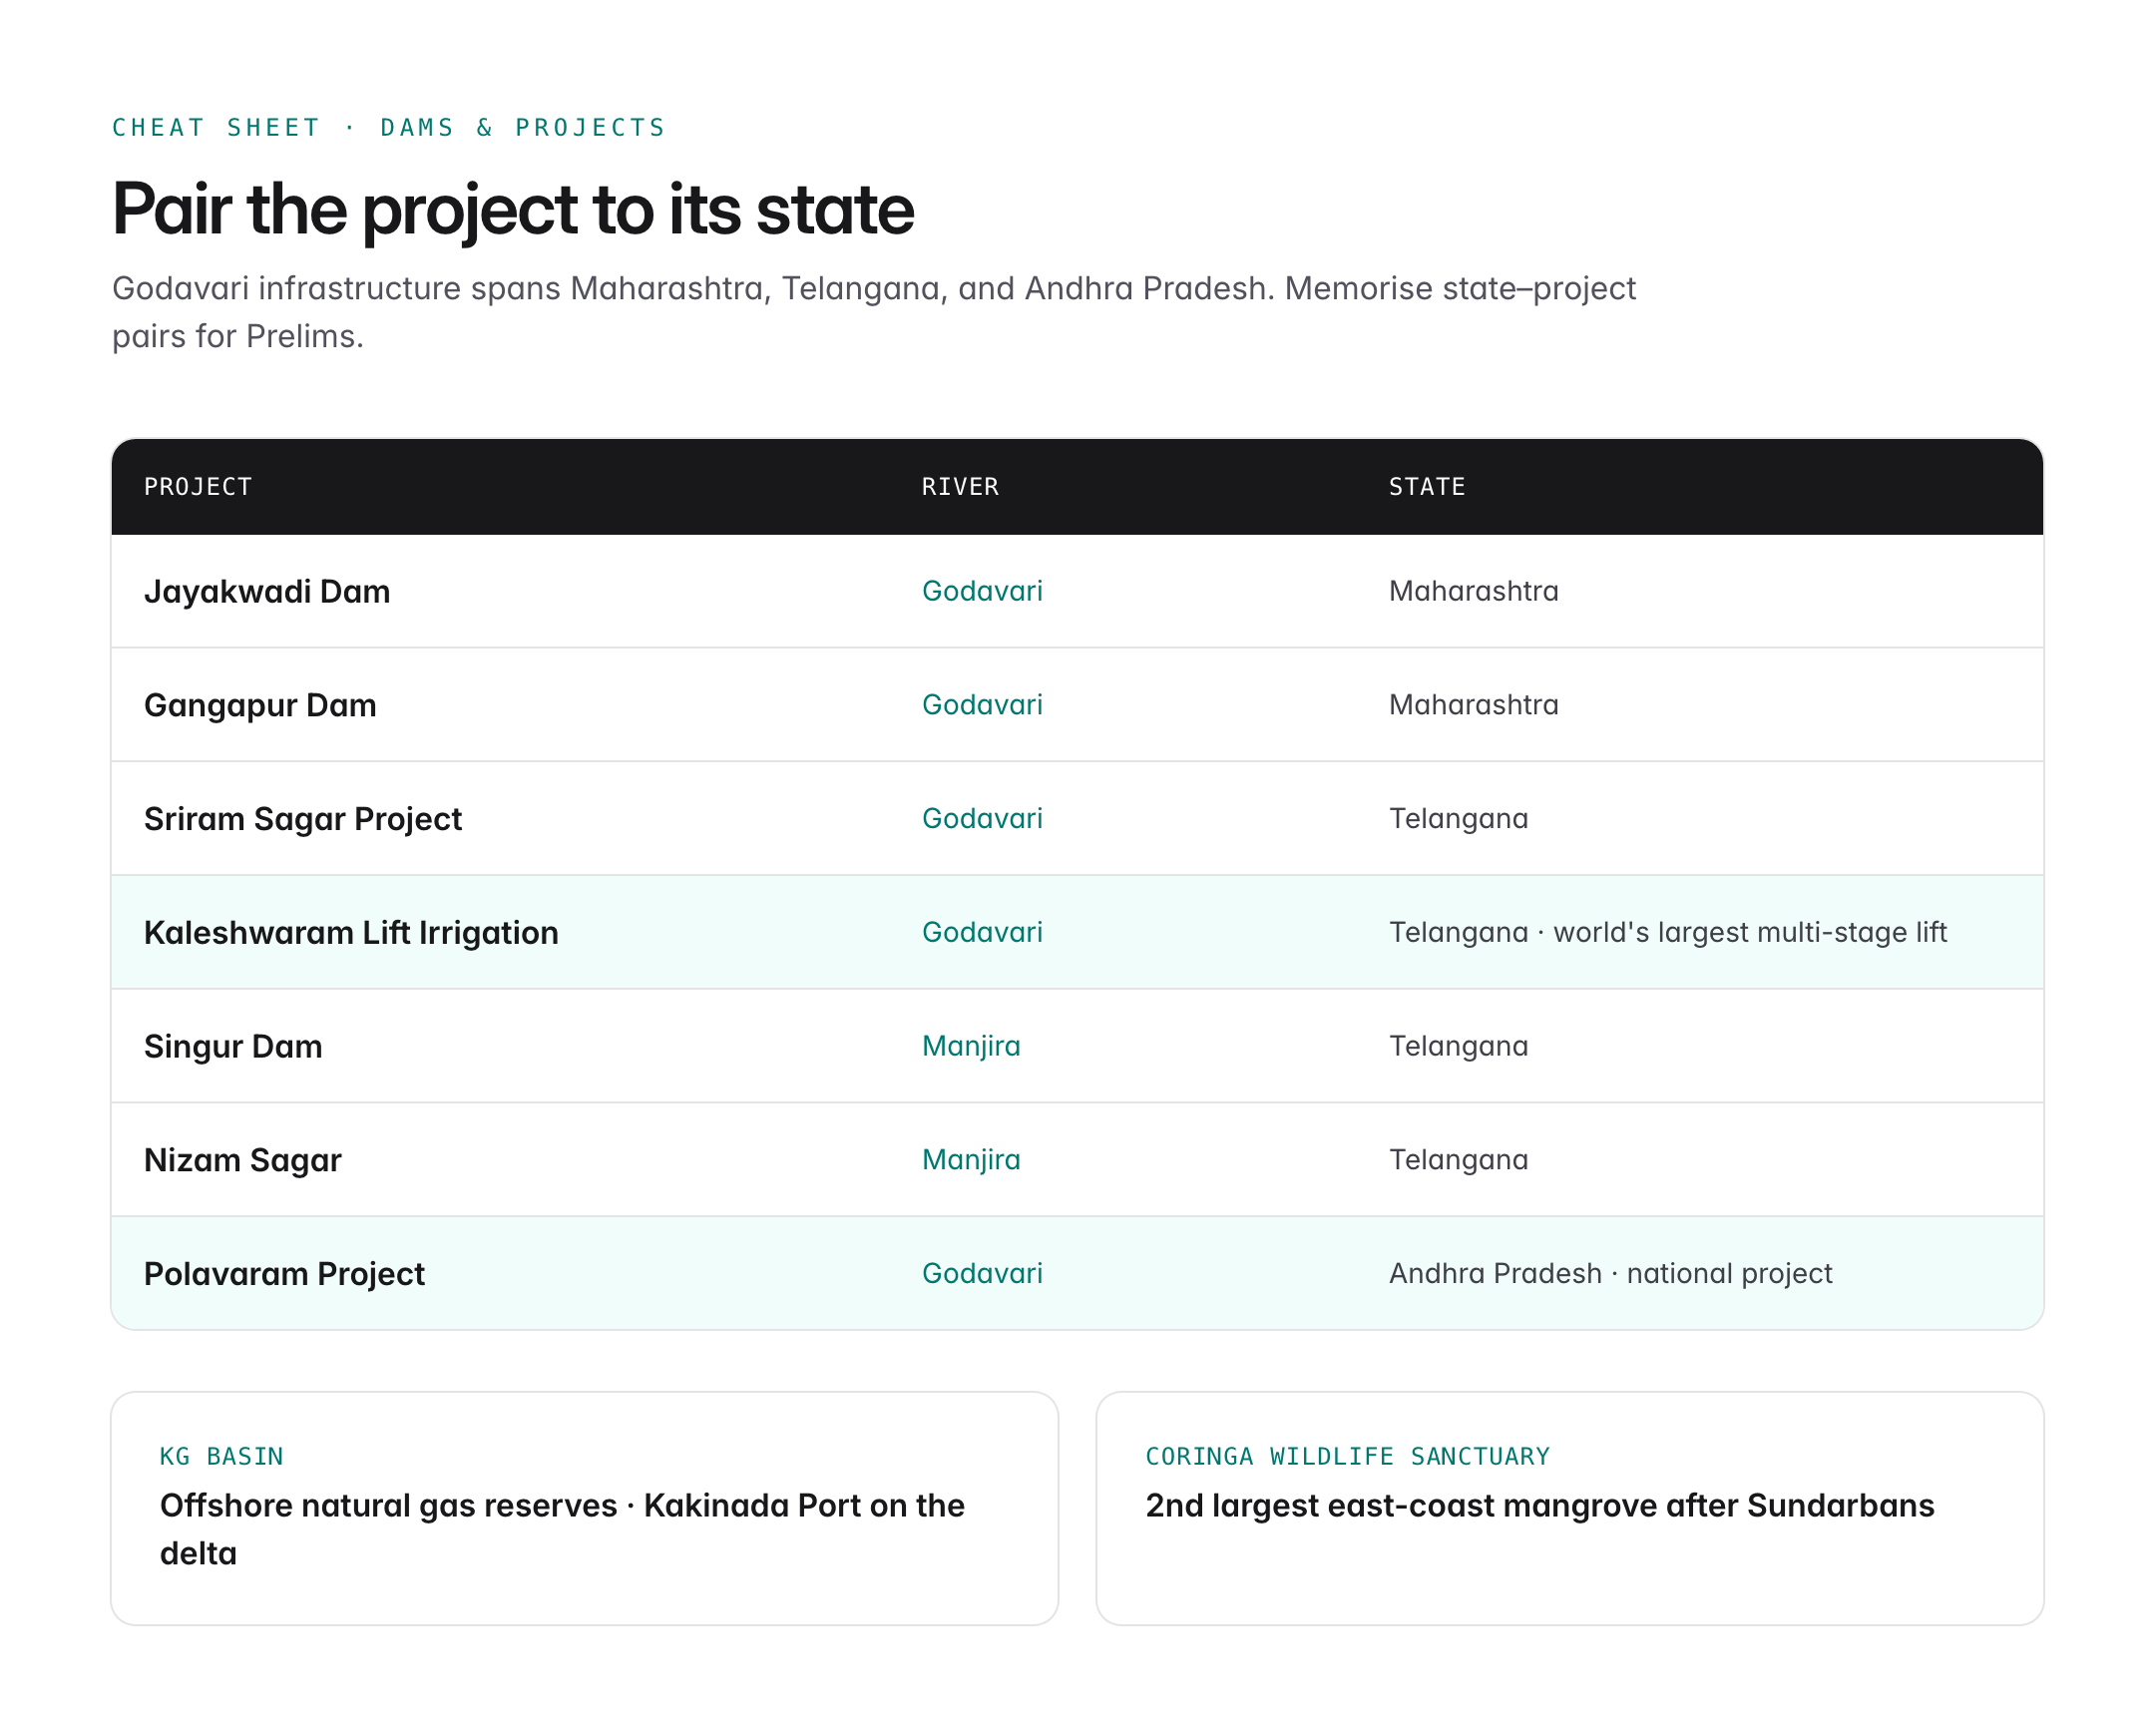Select the Jayakwadi Dam project cell
Image resolution: width=2155 pixels, height=1736 pixels.
pos(267,592)
